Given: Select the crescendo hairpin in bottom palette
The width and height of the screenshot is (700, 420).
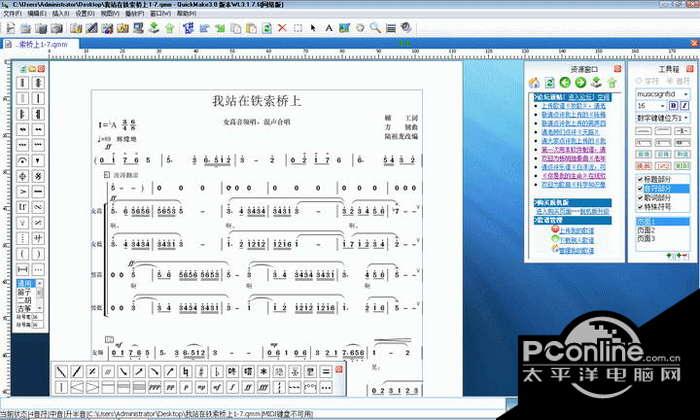Looking at the screenshot, I should point(77,387).
